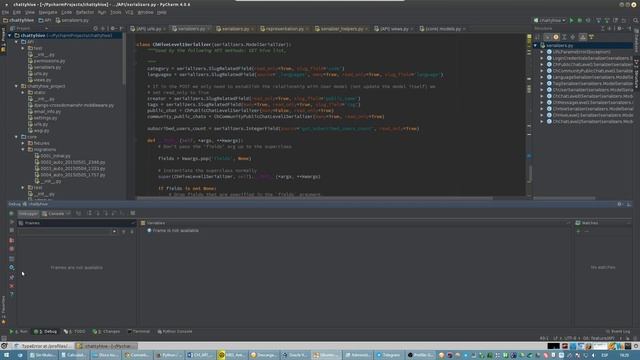Resume program icon in debug sidebar
This screenshot has width=640, height=360.
coord(11,222)
